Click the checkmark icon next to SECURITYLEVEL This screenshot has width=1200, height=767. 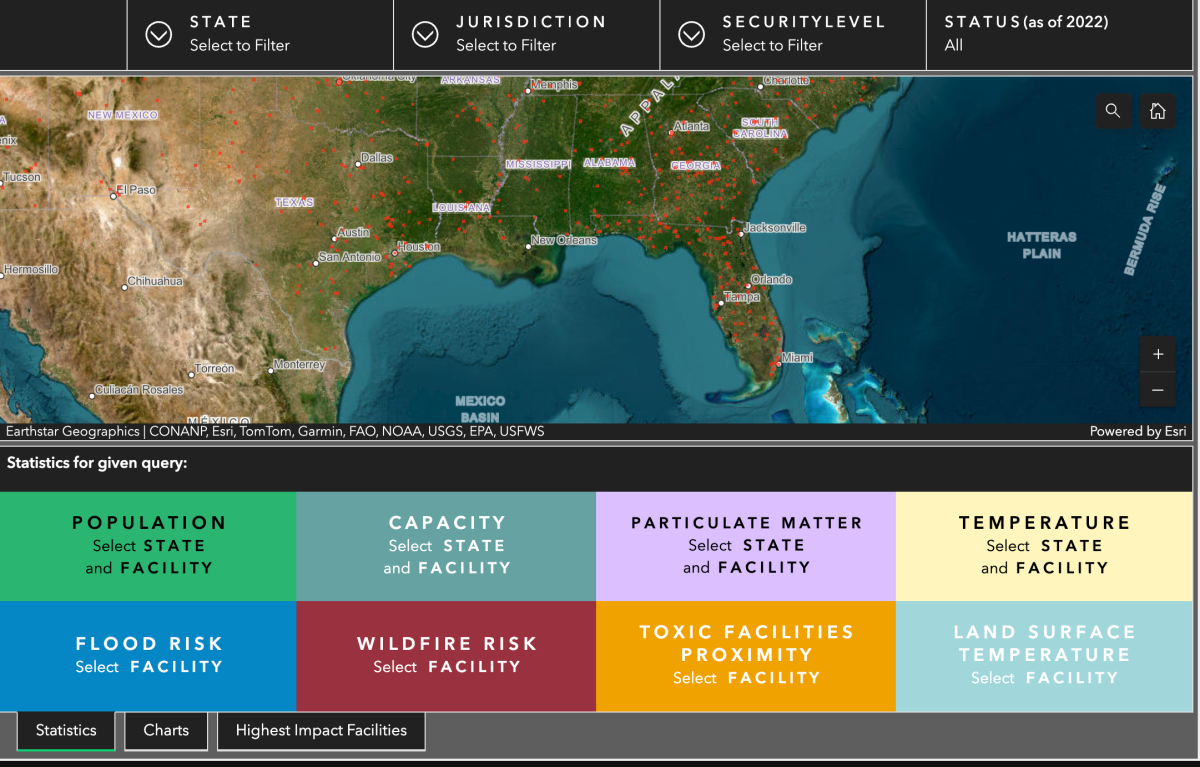691,35
